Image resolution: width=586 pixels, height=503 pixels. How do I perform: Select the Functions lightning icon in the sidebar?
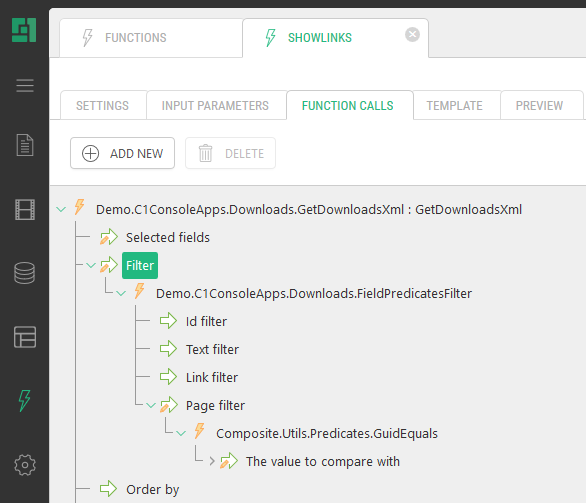25,401
